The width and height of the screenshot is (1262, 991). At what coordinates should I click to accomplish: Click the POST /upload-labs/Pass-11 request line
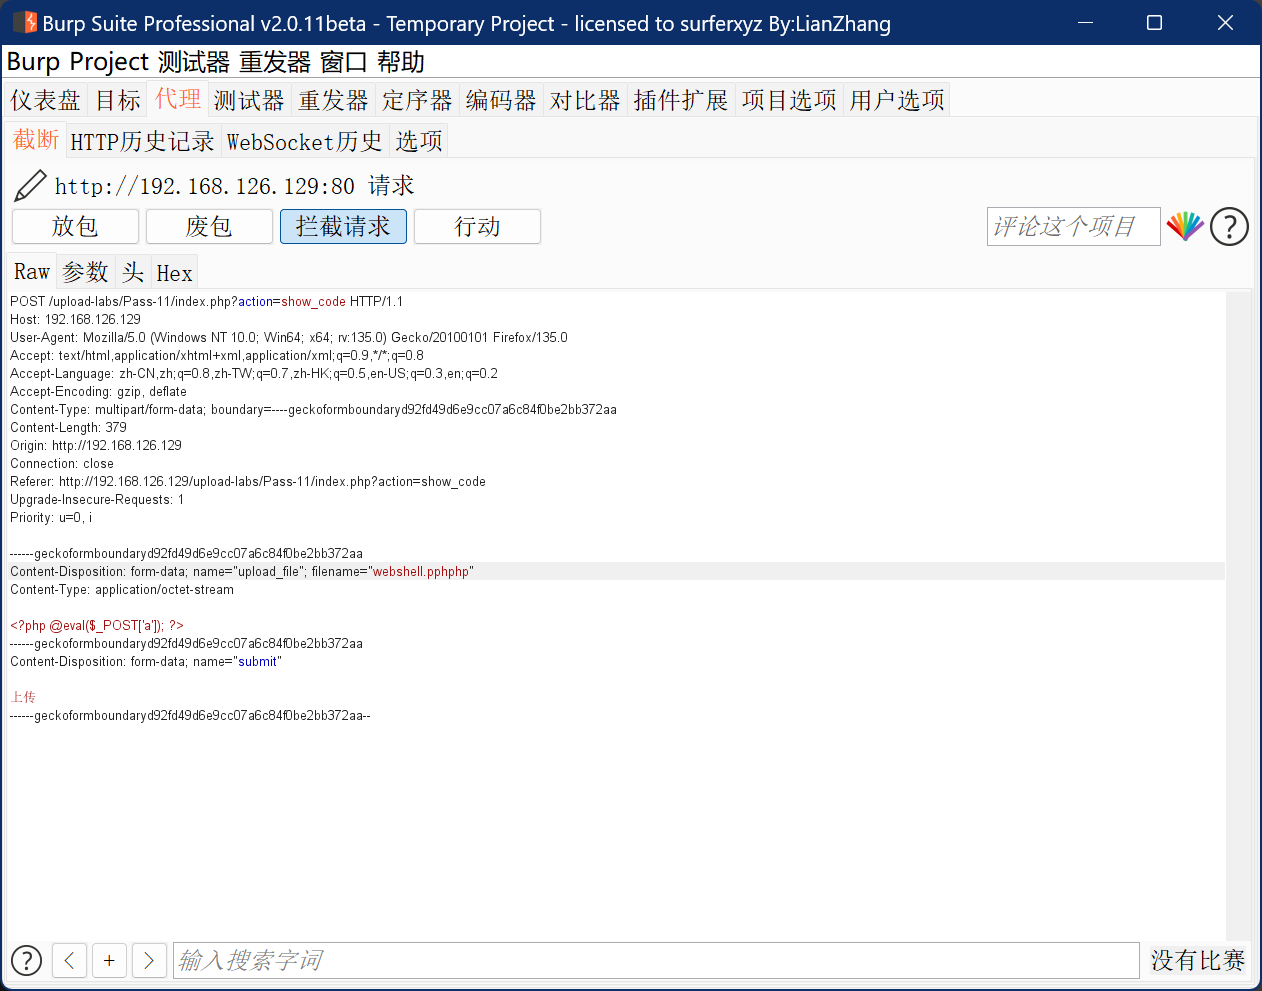tap(206, 301)
